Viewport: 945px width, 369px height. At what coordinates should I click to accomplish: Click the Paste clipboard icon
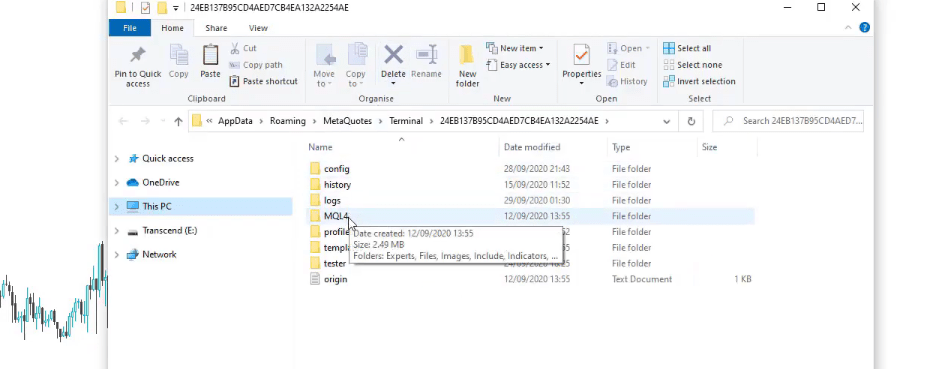click(210, 55)
